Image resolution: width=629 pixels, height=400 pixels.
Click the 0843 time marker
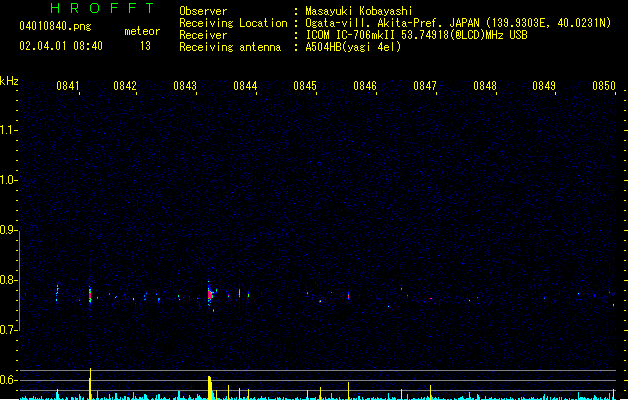point(185,86)
